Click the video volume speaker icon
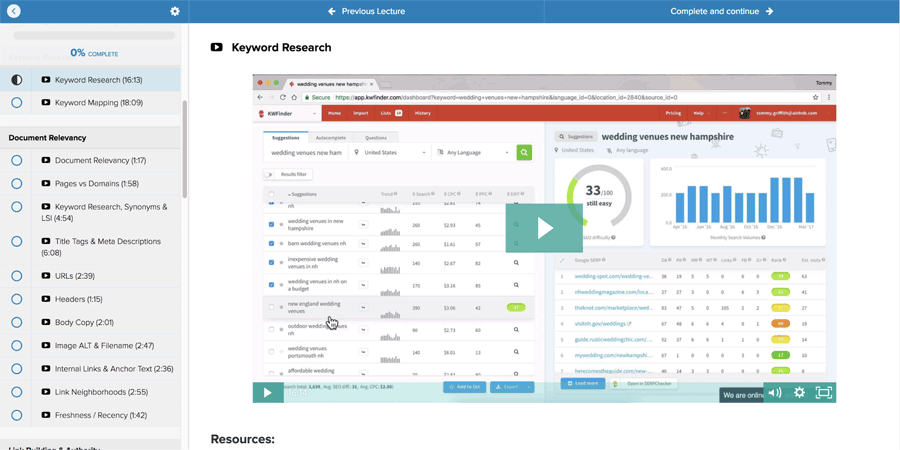Screen dimensions: 900x450 click(775, 393)
